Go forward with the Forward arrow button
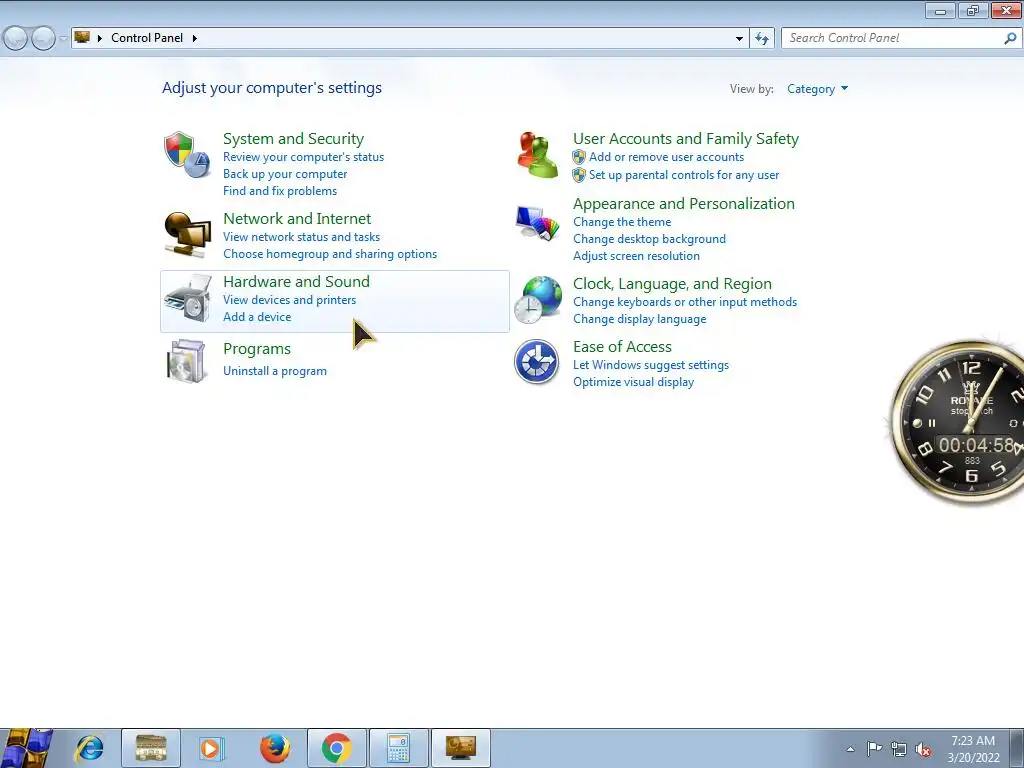 (43, 39)
